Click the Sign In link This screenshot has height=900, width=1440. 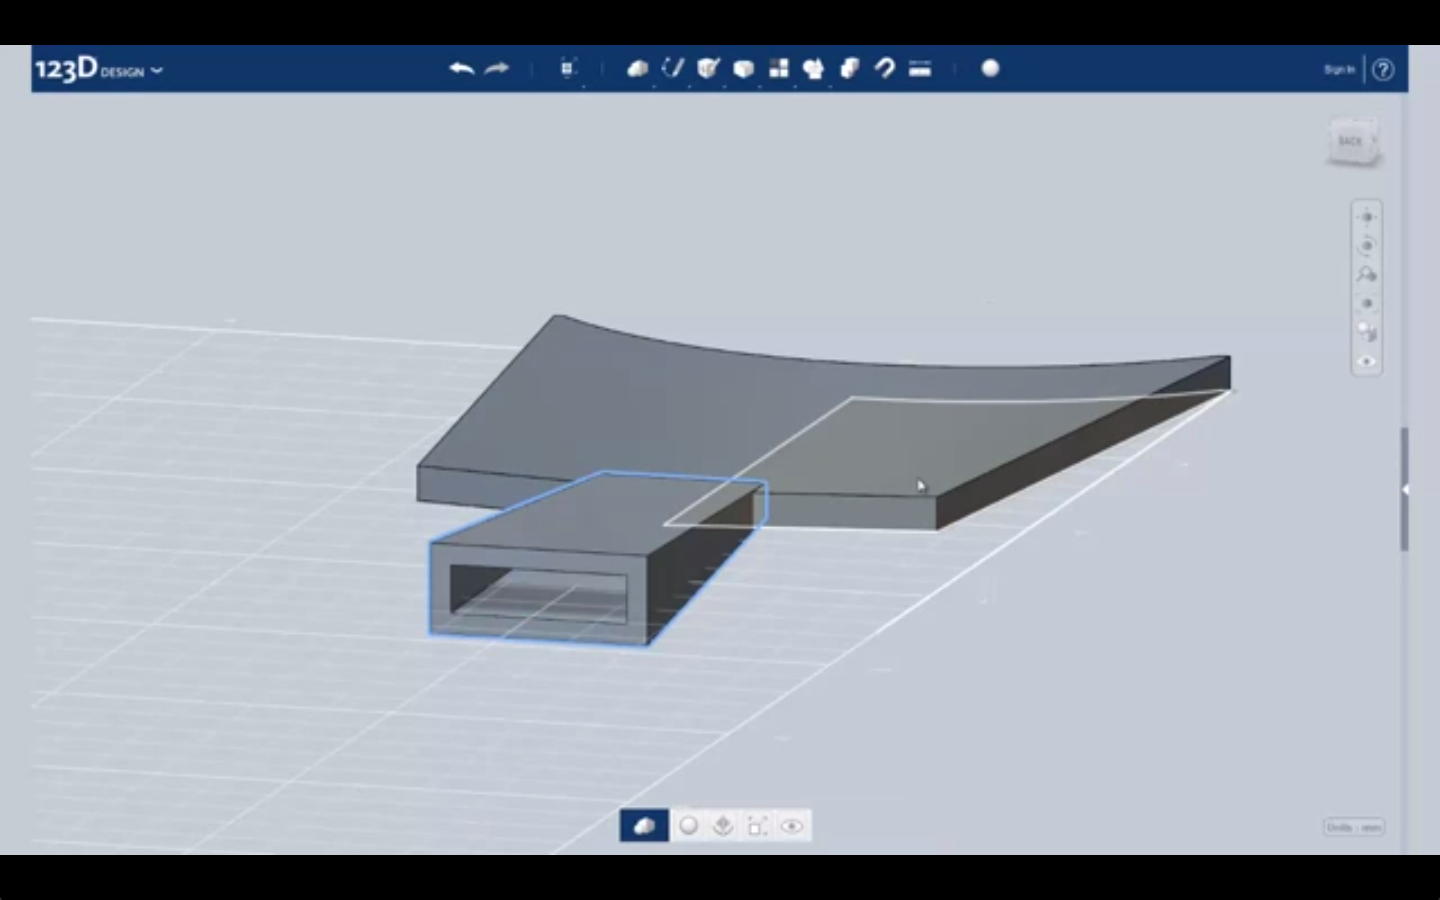[1339, 69]
